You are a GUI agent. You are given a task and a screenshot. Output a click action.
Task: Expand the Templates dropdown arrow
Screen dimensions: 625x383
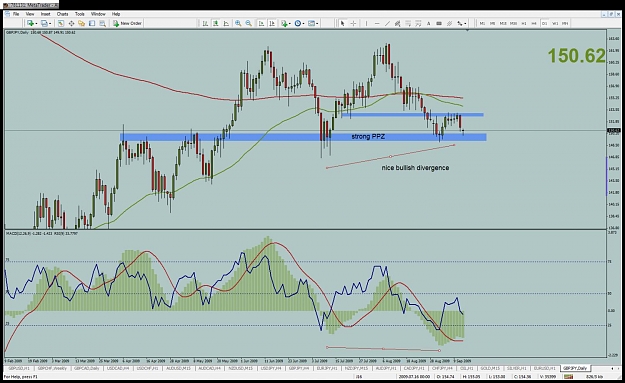pyautogui.click(x=317, y=24)
